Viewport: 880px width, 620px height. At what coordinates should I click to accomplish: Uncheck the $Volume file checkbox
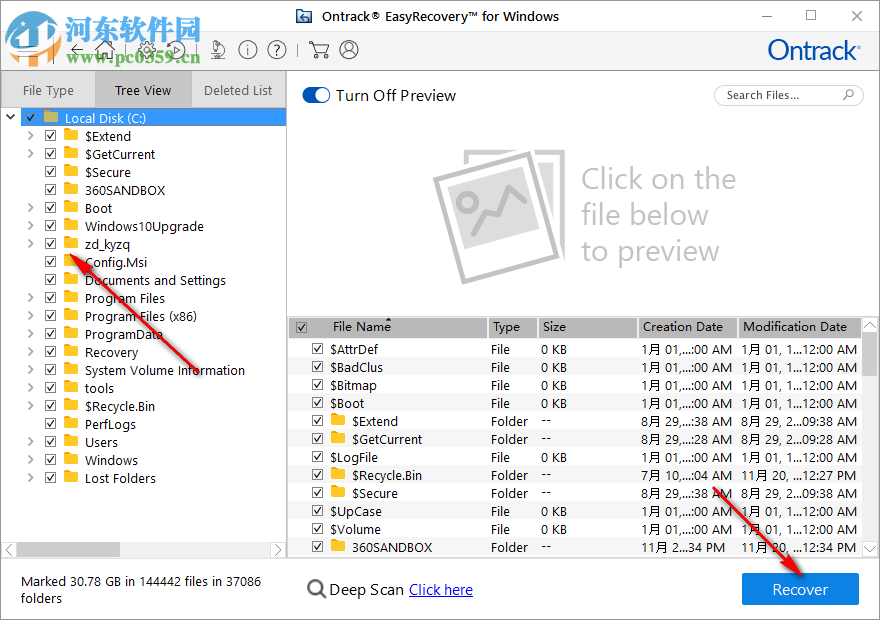click(x=318, y=529)
